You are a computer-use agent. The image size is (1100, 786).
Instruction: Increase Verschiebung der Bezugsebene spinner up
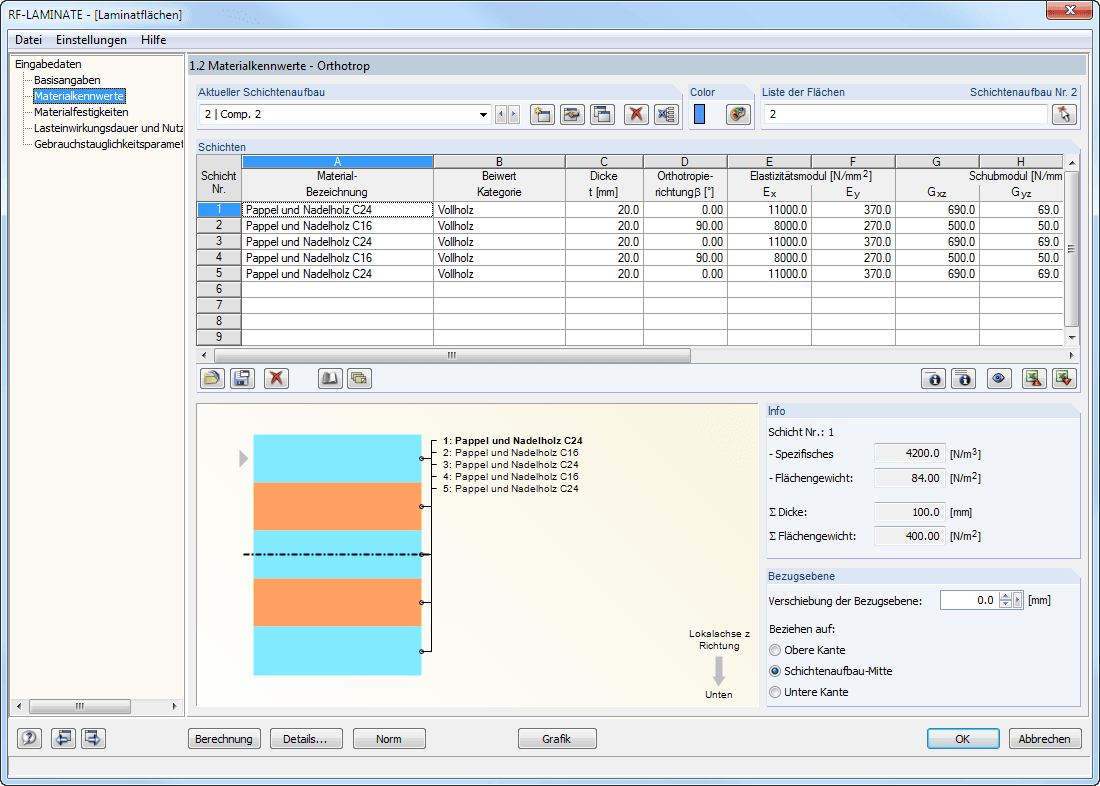pos(1005,596)
